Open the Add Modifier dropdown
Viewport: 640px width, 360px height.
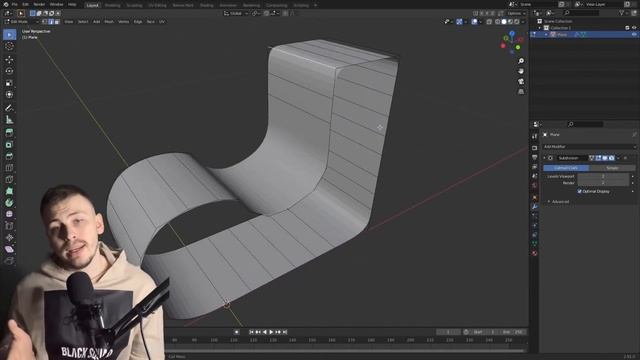point(589,147)
